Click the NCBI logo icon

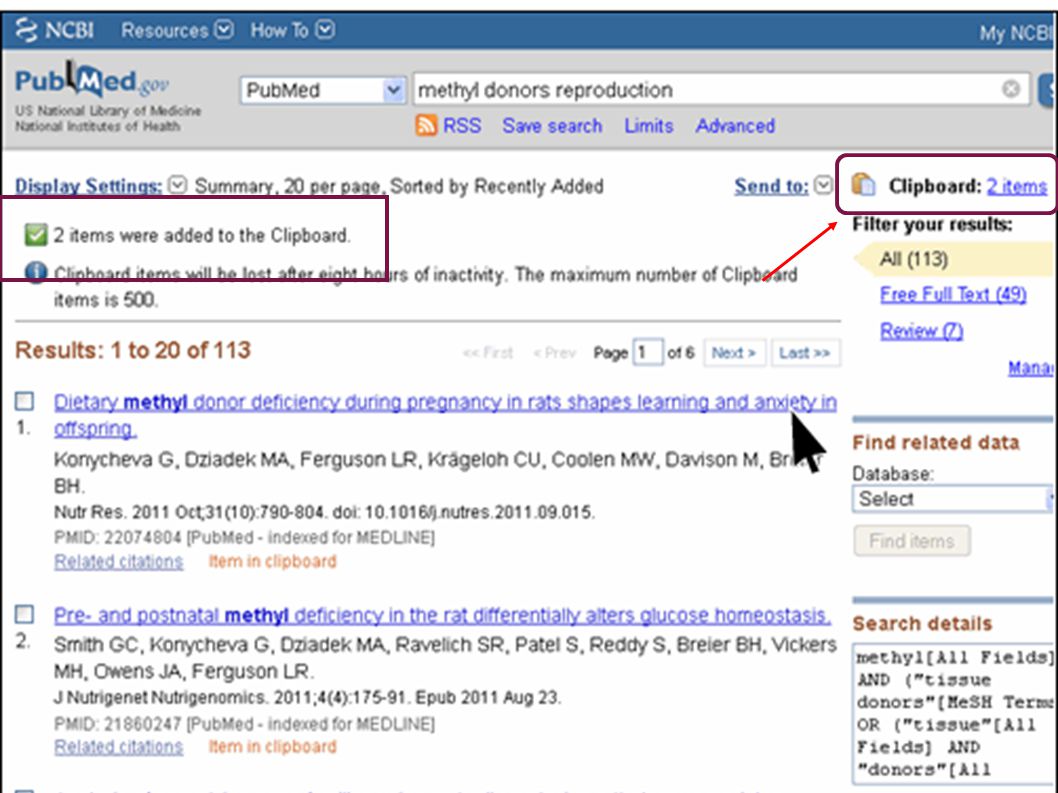tap(26, 30)
